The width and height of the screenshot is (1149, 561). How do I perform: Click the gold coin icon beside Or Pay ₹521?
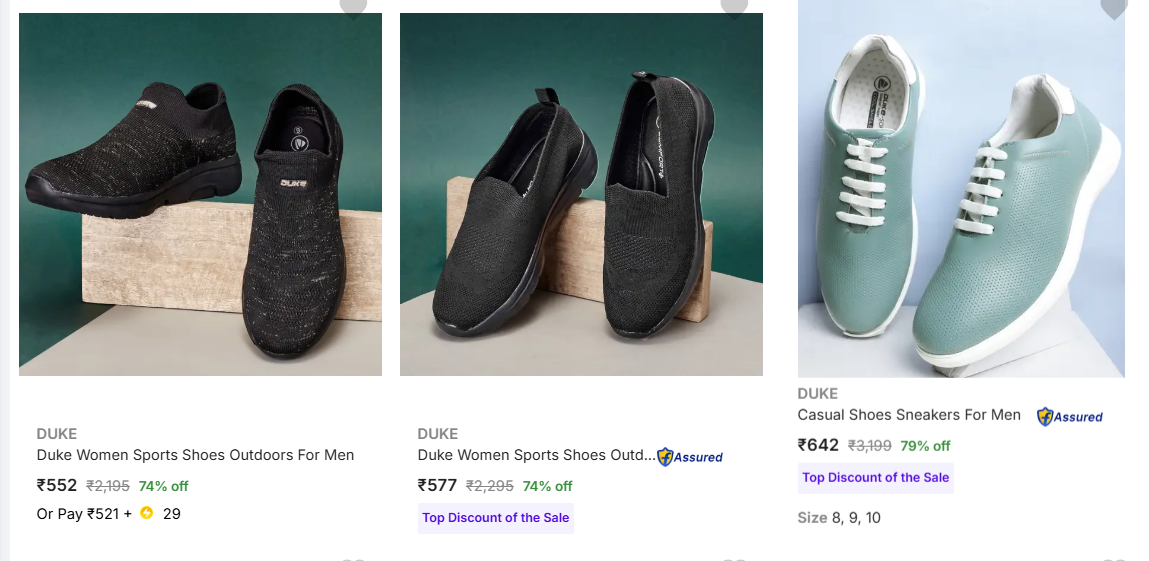147,514
